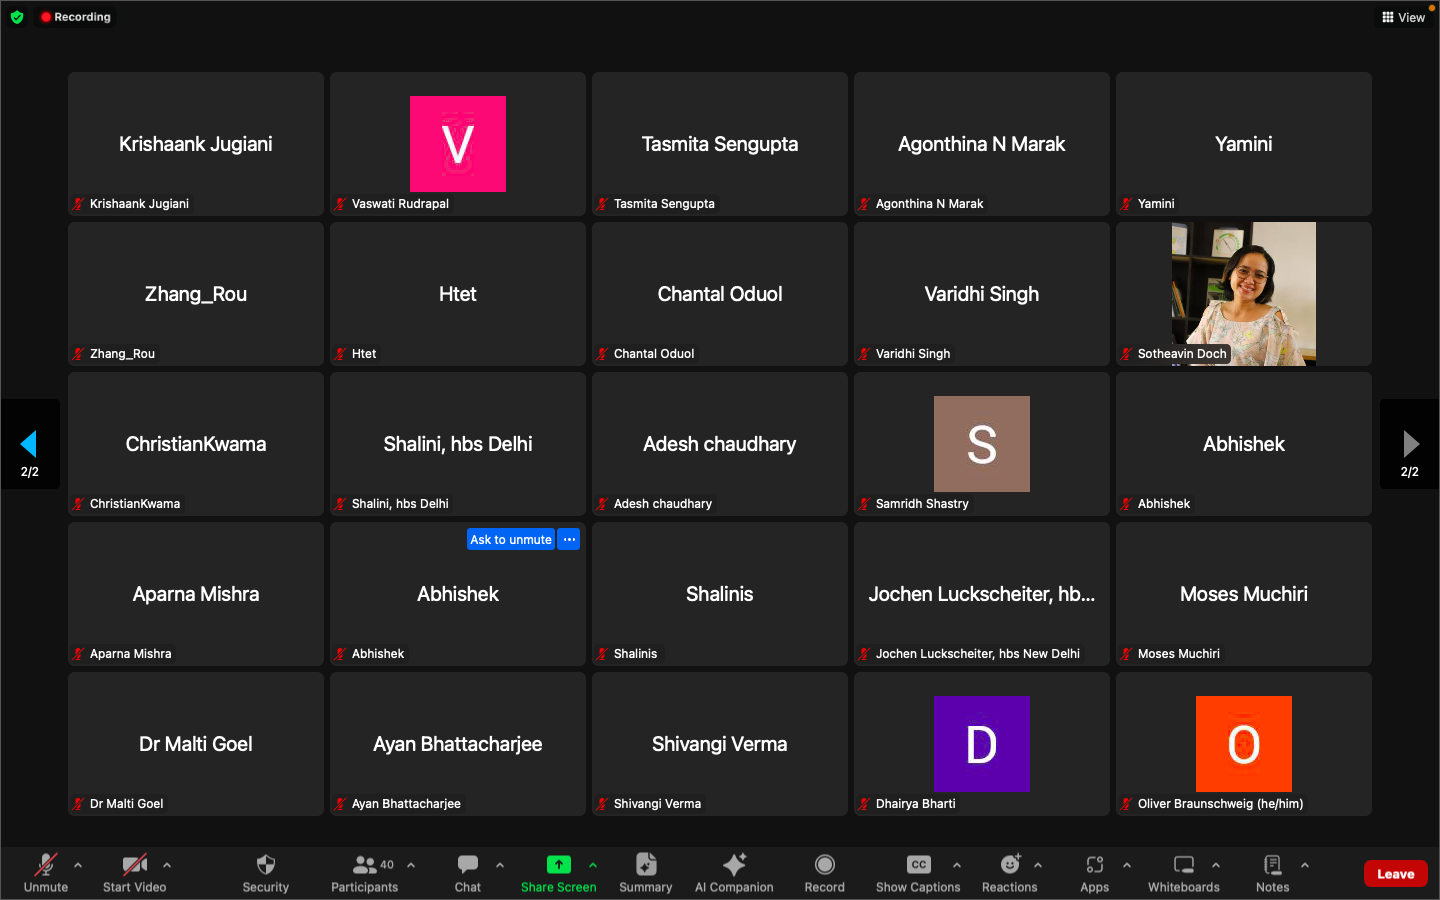Open the Chat panel

[x=467, y=865]
